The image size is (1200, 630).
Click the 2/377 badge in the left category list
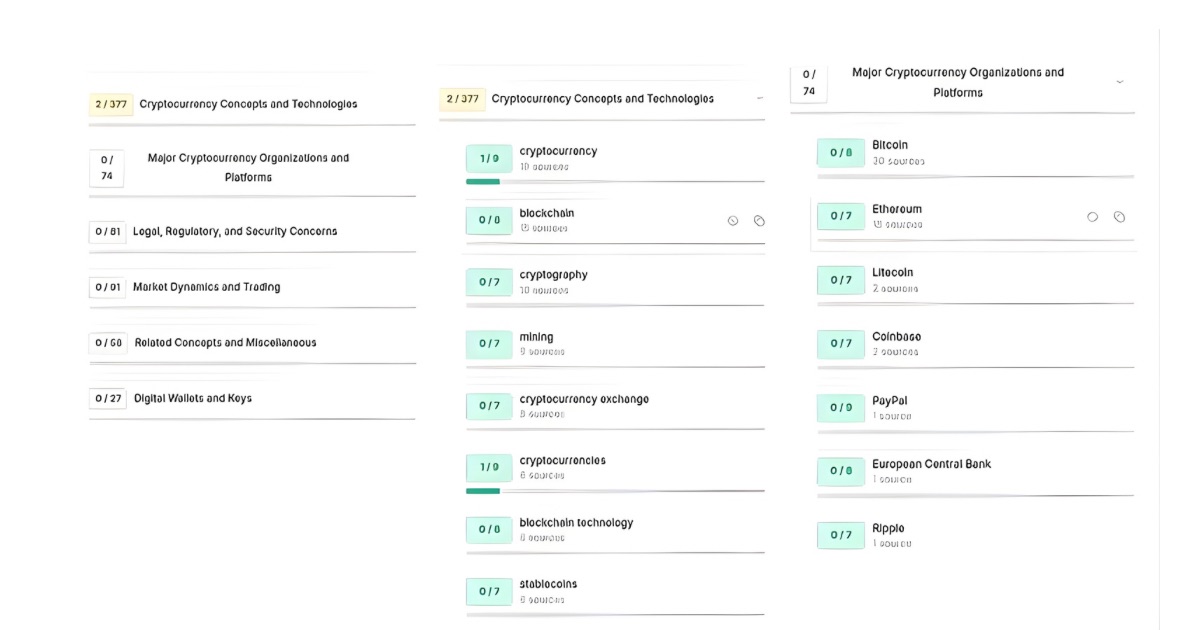click(x=111, y=104)
